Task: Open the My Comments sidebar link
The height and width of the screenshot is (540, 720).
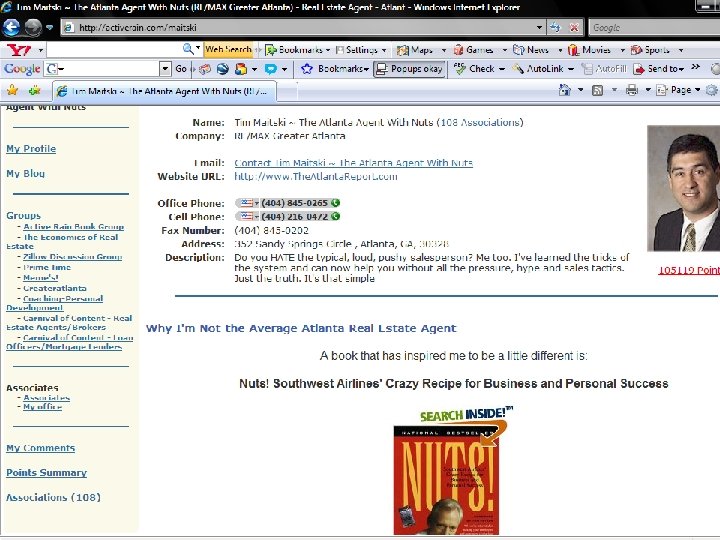Action: coord(41,448)
